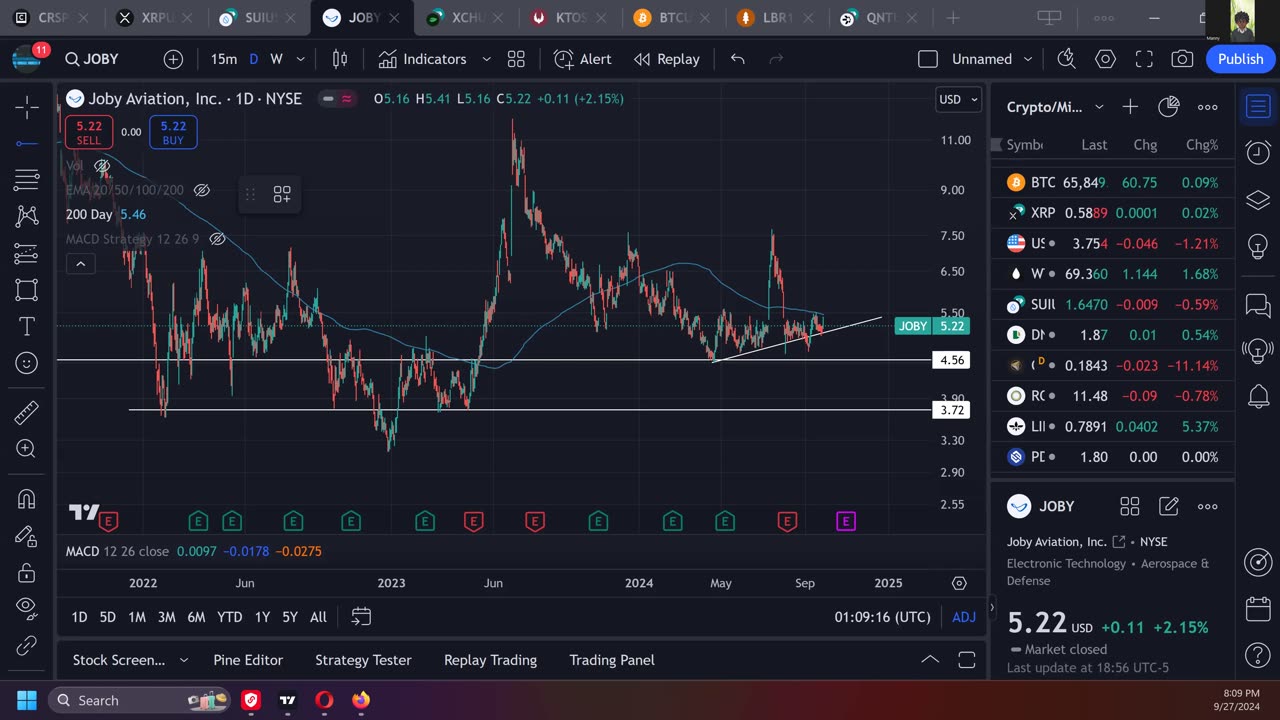Toggle Vol indicator visibility
This screenshot has height=720, width=1280.
102,165
